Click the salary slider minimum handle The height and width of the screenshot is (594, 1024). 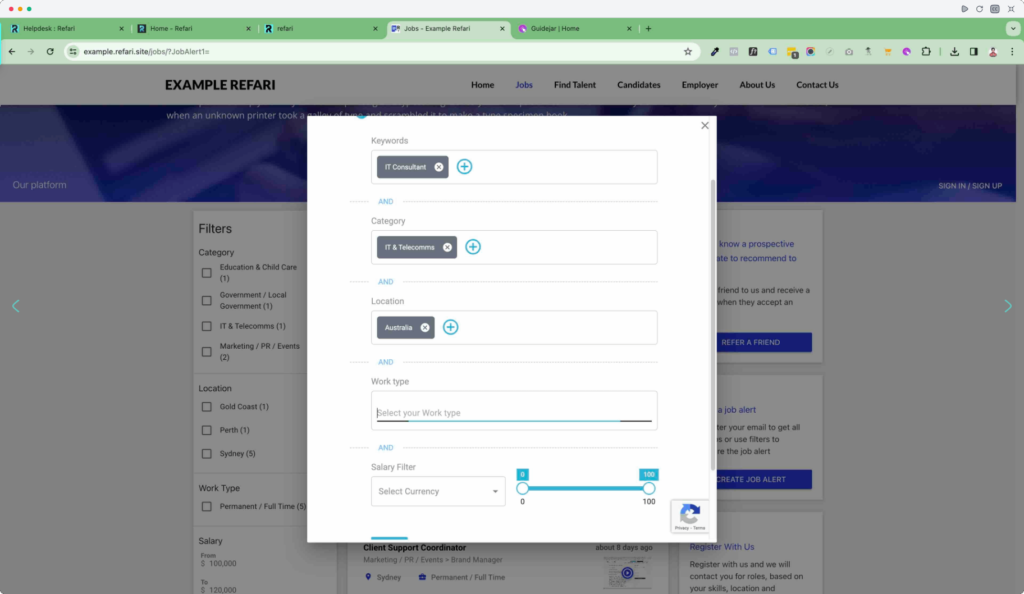tap(522, 488)
